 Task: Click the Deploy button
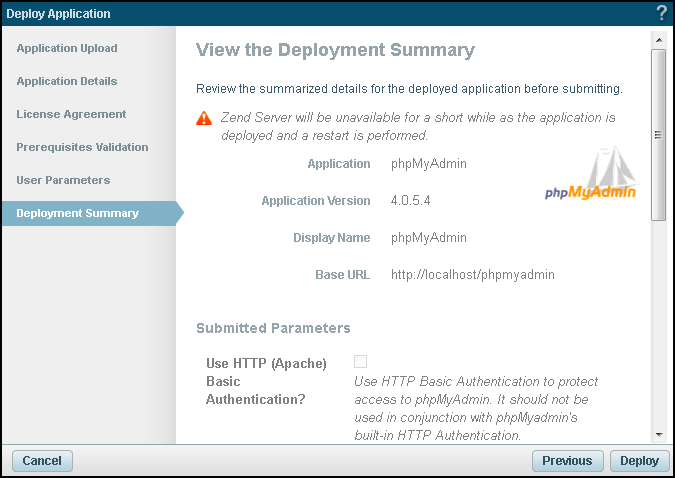point(639,461)
